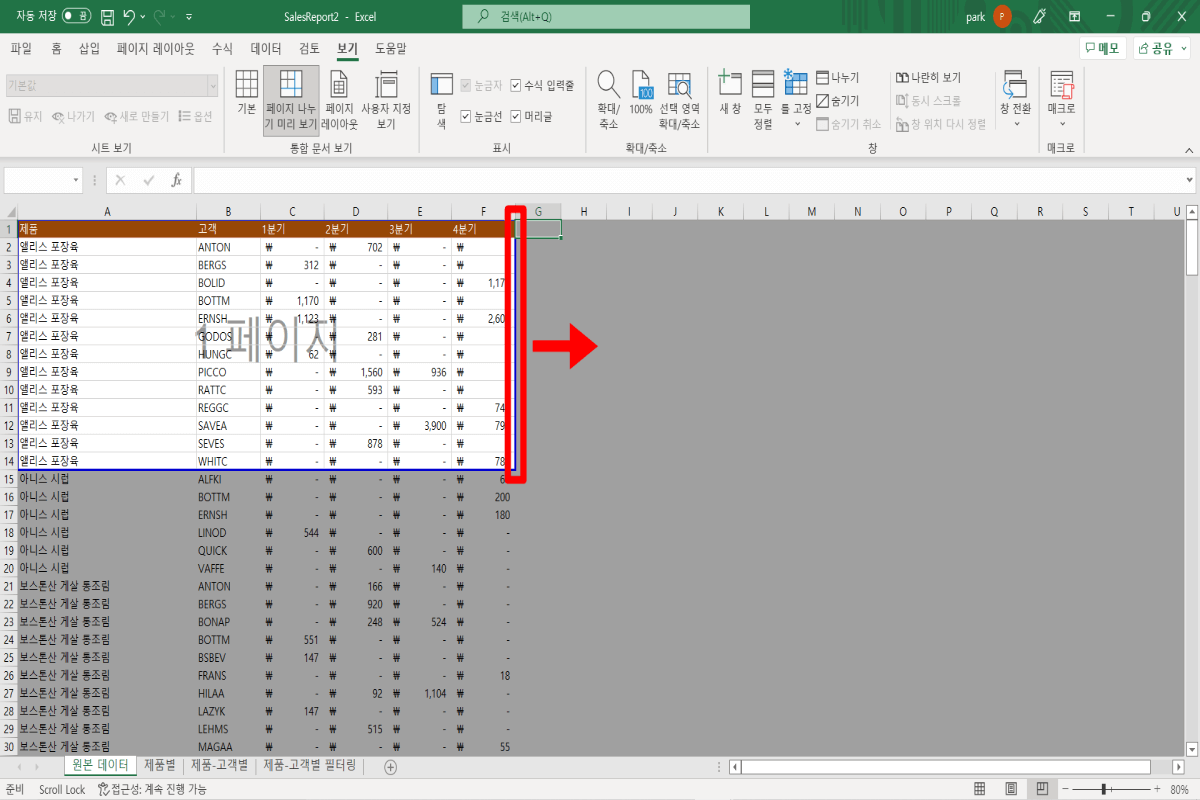Image resolution: width=1200 pixels, height=800 pixels.
Task: Click the next sheet navigation arrow
Action: [x=37, y=767]
